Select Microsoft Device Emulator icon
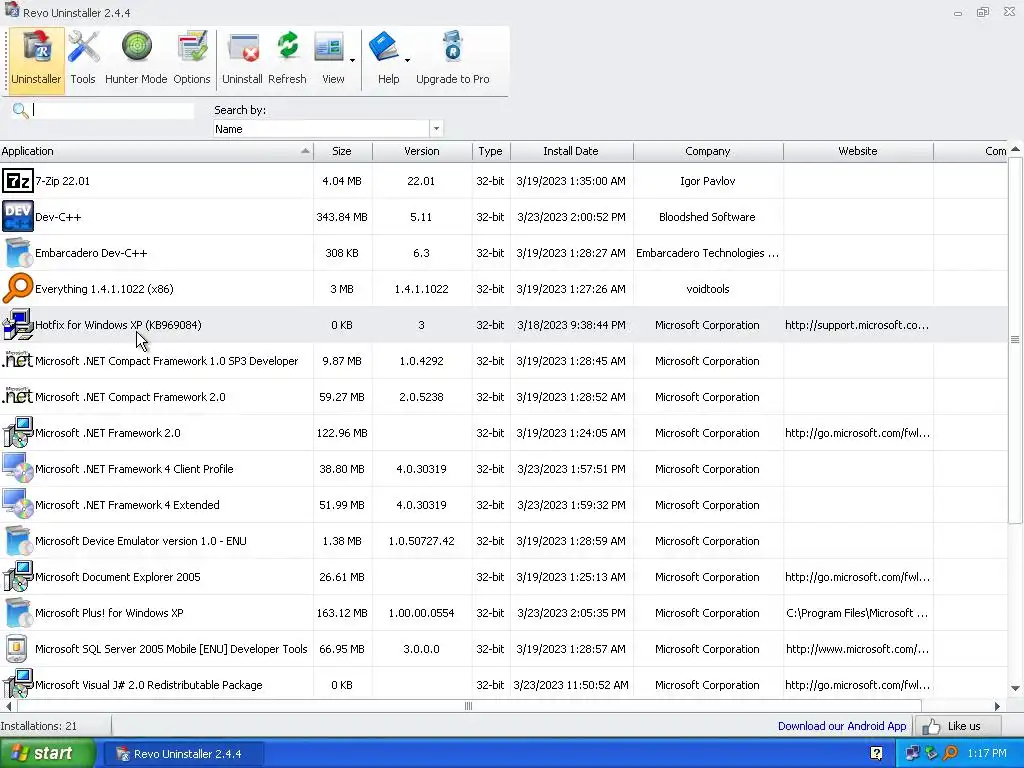 pyautogui.click(x=18, y=541)
